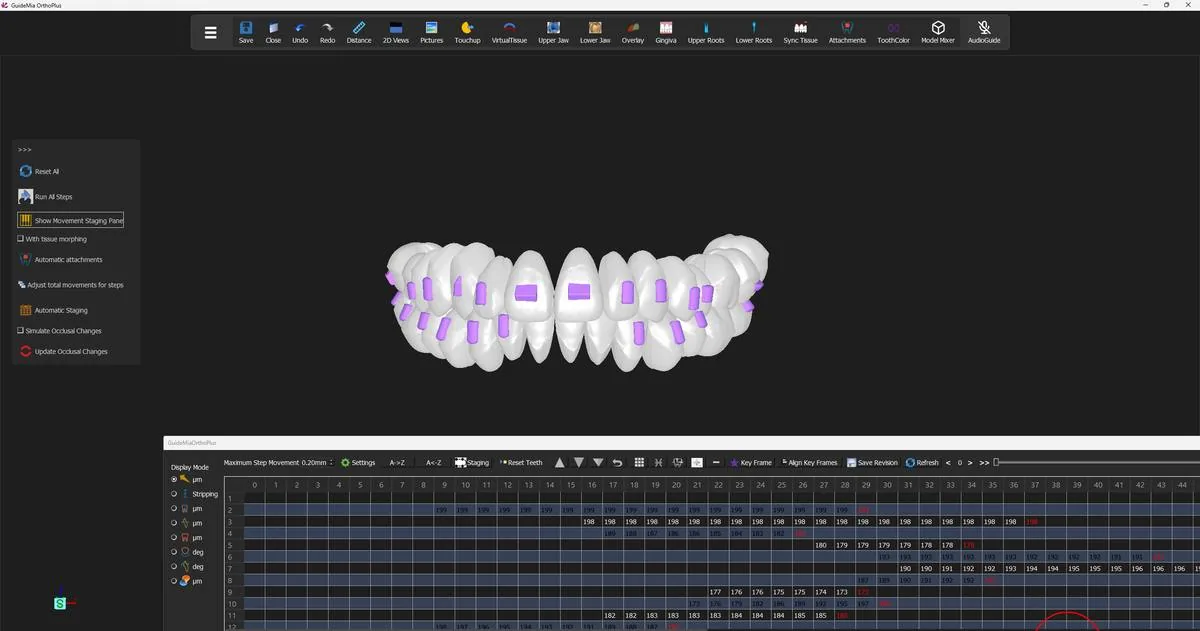Click Show Movement Staging Panel button
The image size is (1200, 631).
click(71, 220)
